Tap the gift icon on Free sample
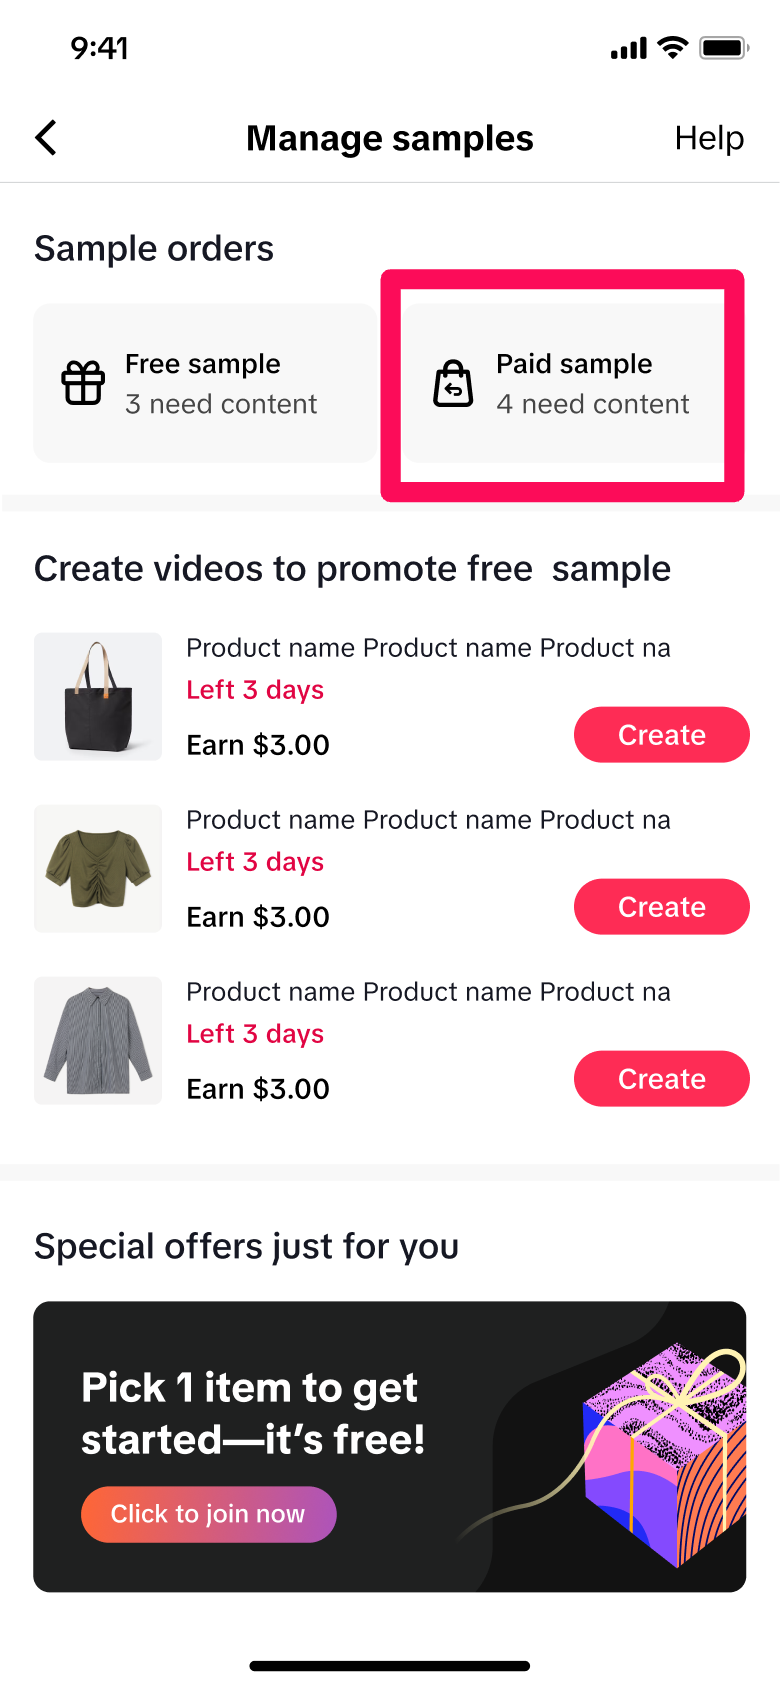This screenshot has height=1688, width=780. coord(83,383)
